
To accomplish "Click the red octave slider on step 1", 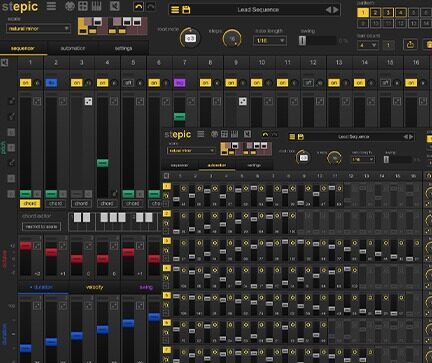I will click(26, 246).
